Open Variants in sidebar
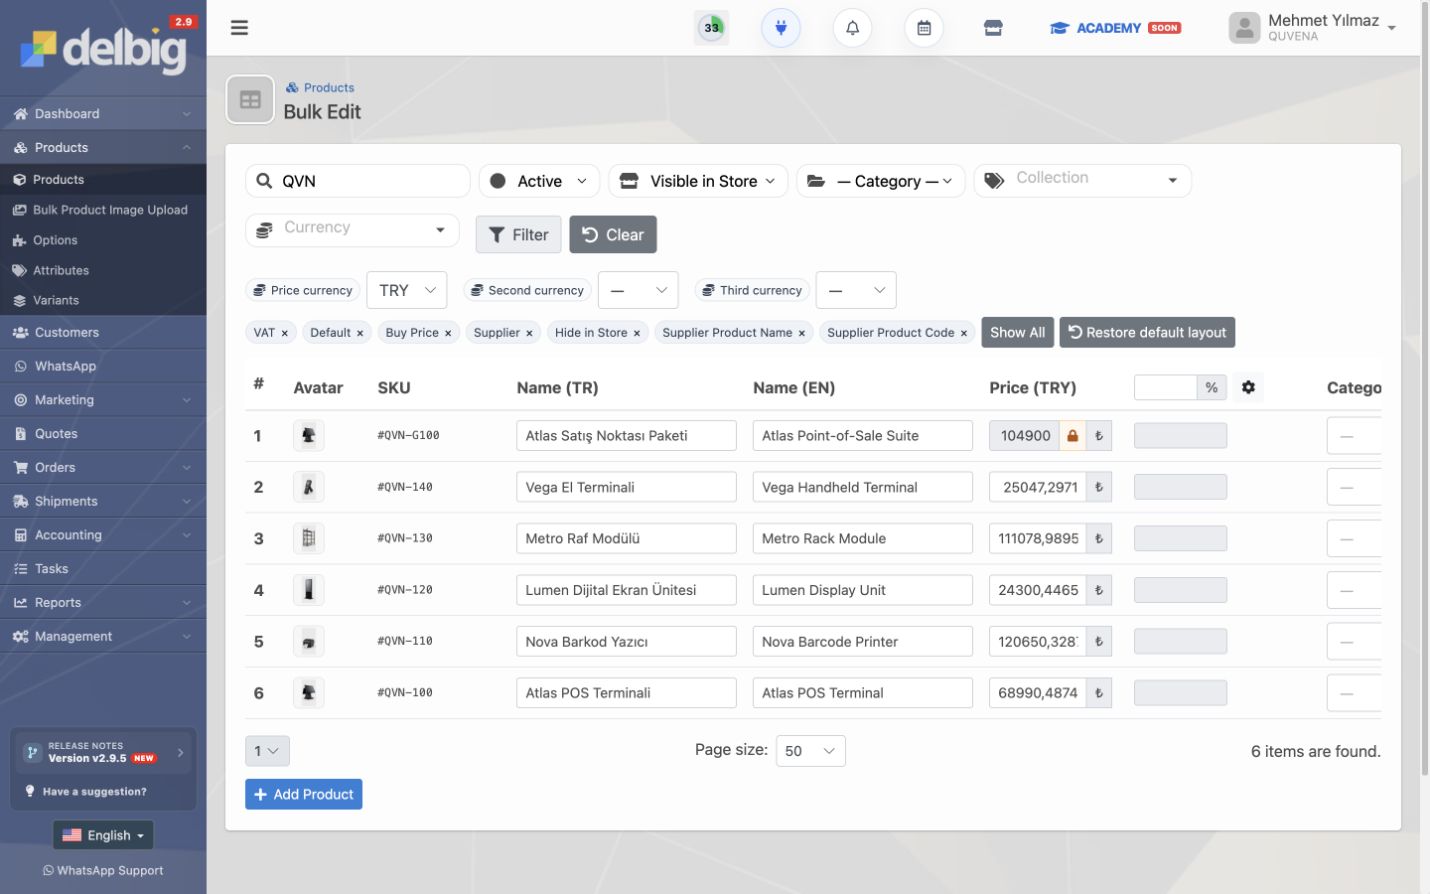1430x894 pixels. (x=103, y=300)
